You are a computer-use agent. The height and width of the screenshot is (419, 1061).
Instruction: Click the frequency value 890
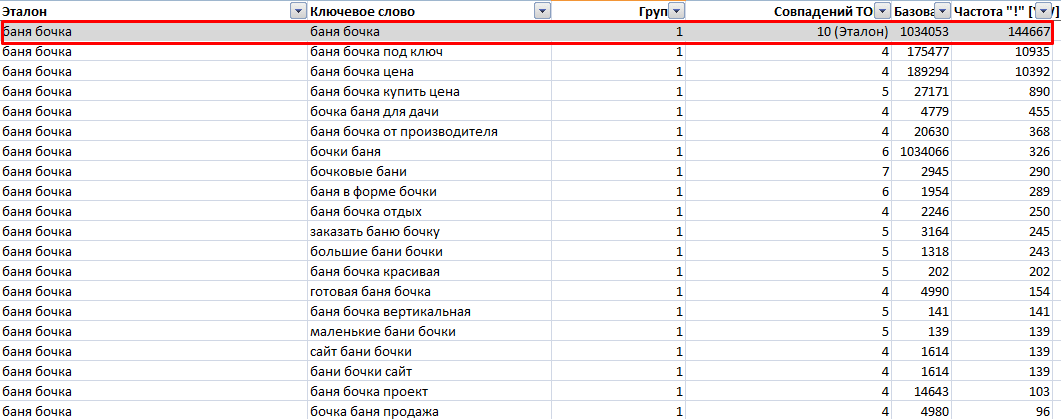point(1039,92)
